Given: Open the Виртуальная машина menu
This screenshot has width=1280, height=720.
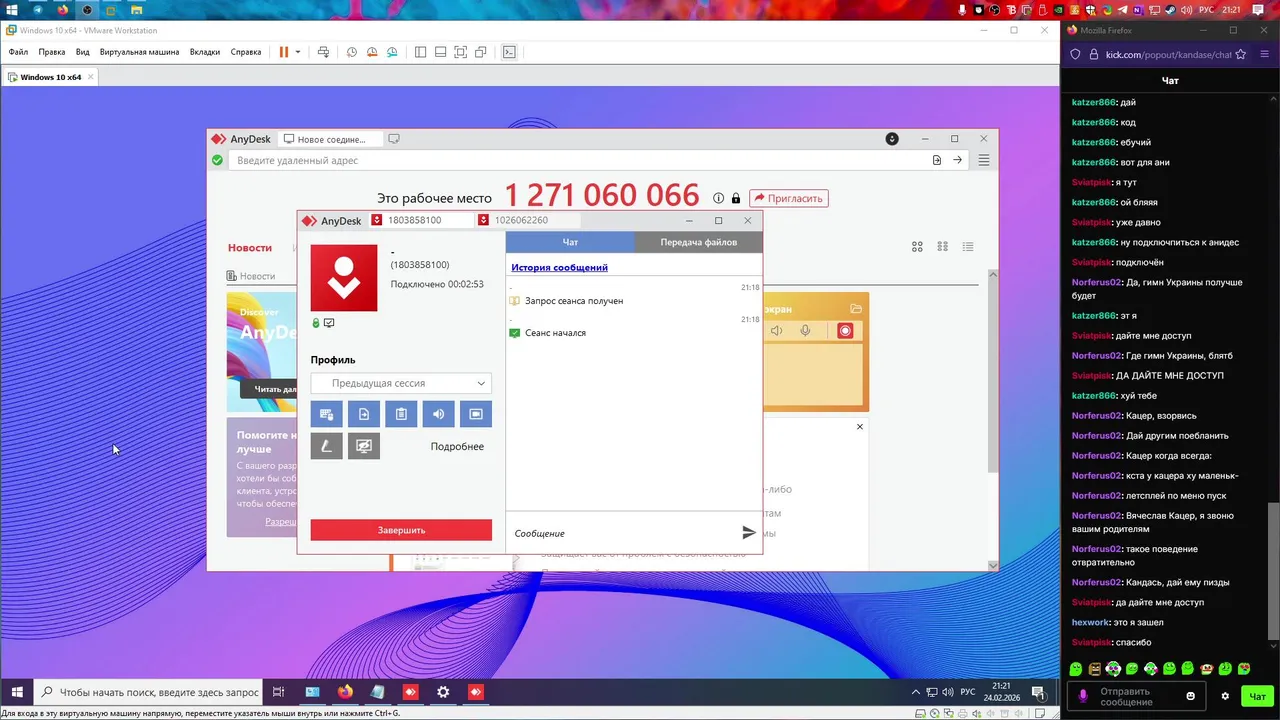Looking at the screenshot, I should (139, 52).
